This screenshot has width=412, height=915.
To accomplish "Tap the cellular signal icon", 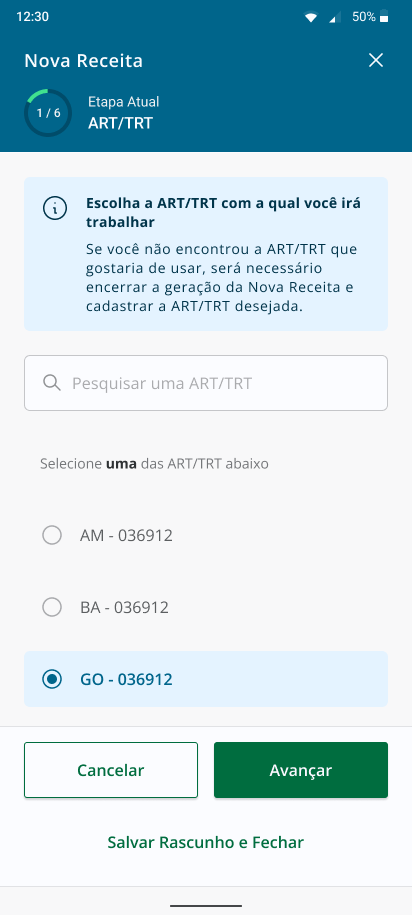I will [334, 18].
